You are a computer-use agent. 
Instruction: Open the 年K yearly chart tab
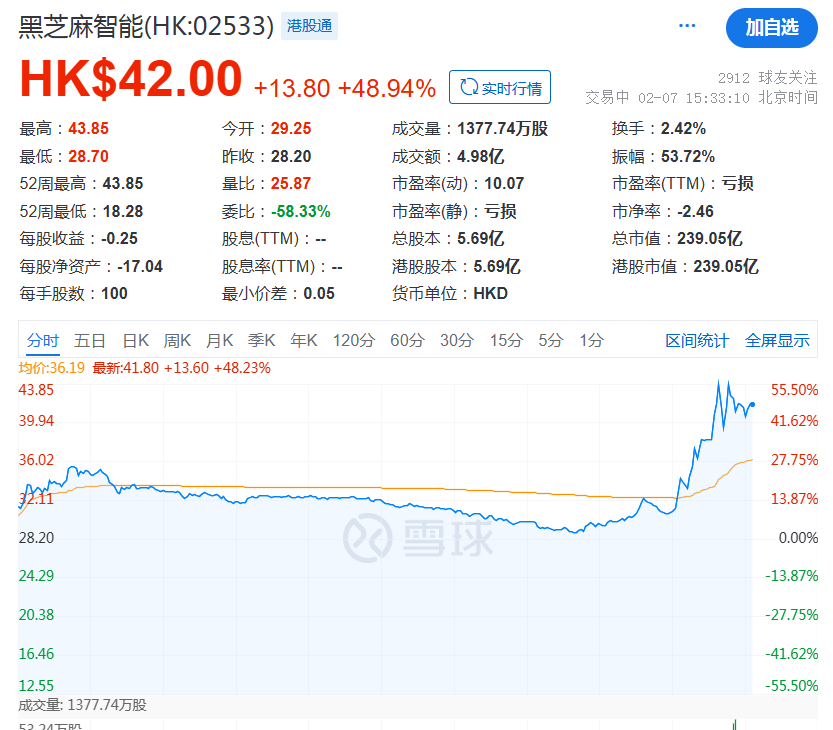pyautogui.click(x=302, y=340)
